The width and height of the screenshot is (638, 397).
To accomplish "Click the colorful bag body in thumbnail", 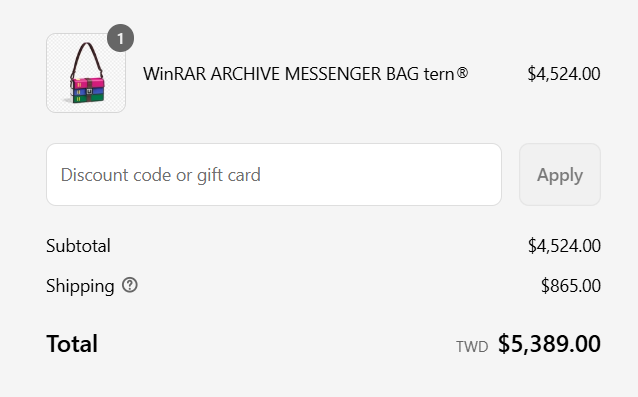I will tap(87, 90).
